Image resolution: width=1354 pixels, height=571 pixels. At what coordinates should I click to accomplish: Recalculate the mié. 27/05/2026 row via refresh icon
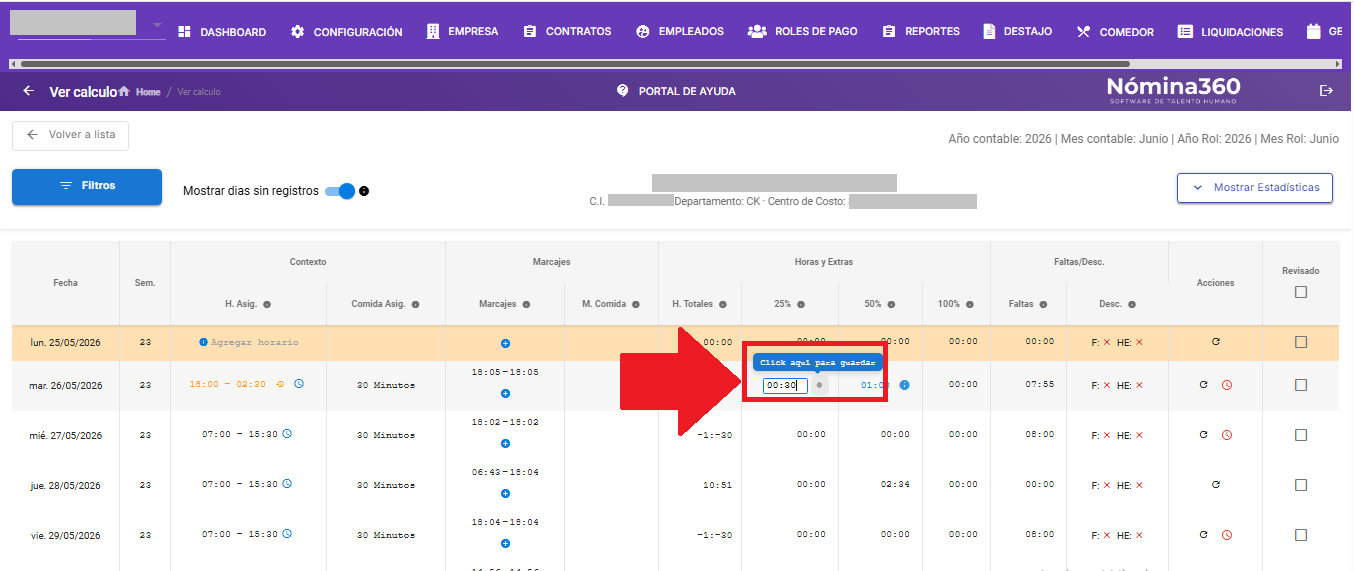(x=1204, y=435)
